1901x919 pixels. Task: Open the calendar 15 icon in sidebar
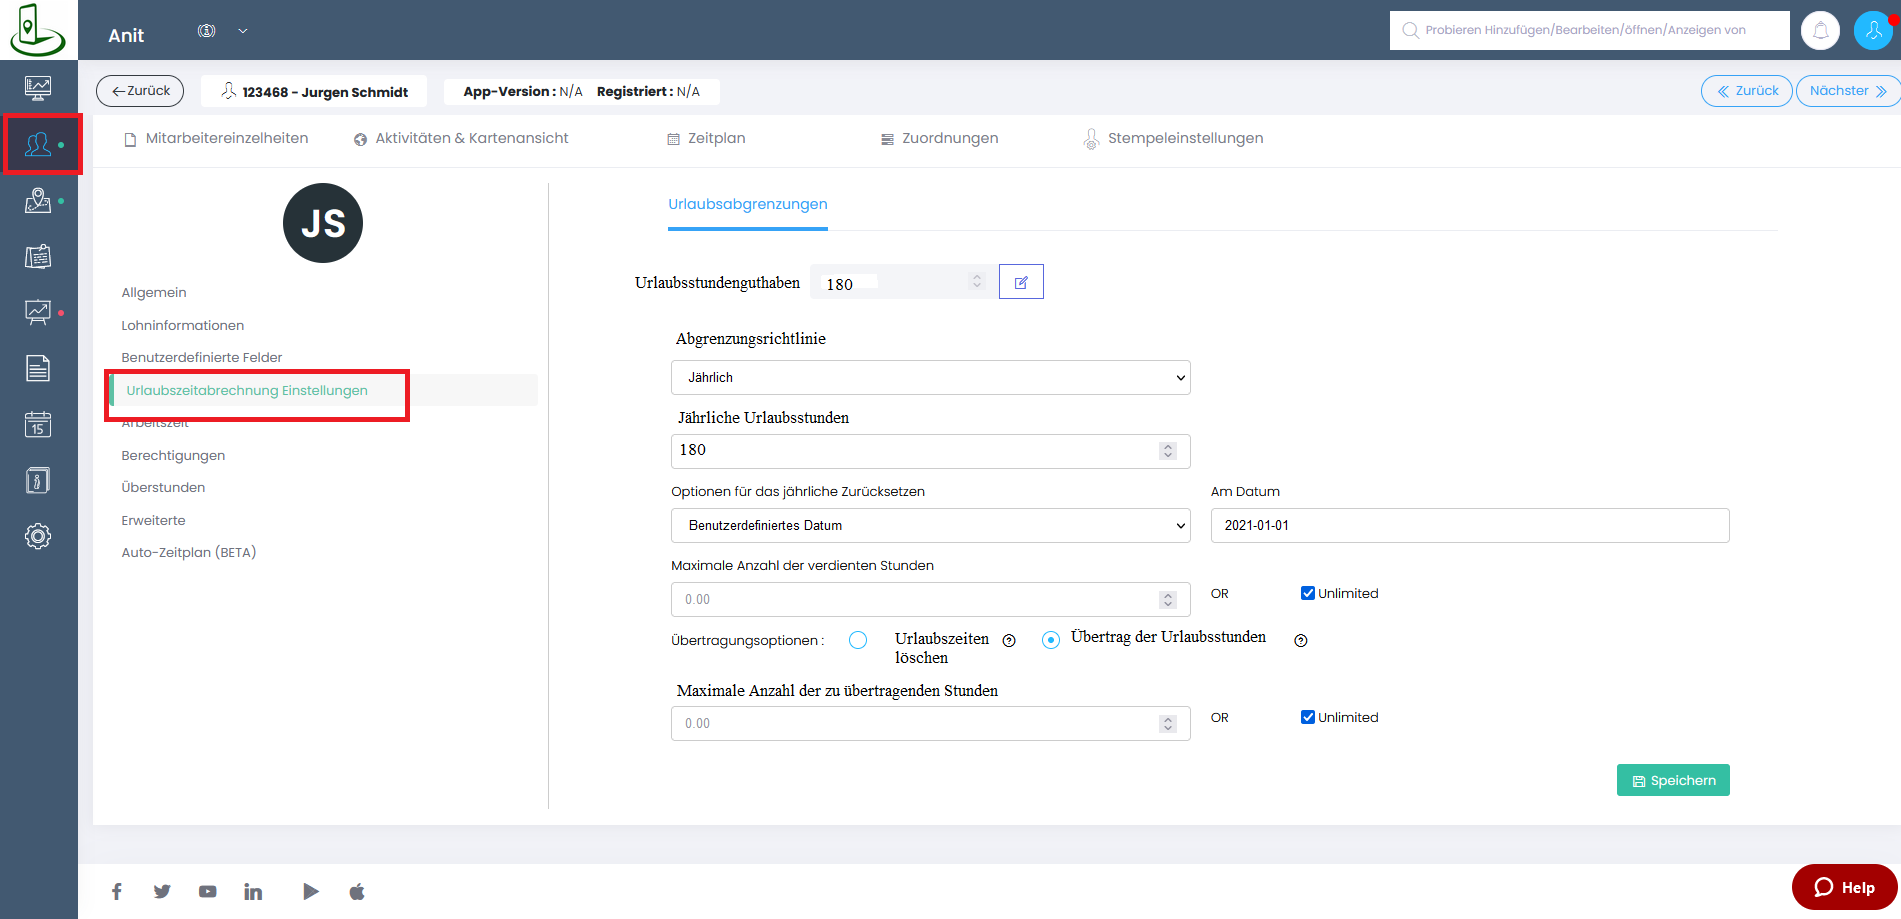[38, 424]
